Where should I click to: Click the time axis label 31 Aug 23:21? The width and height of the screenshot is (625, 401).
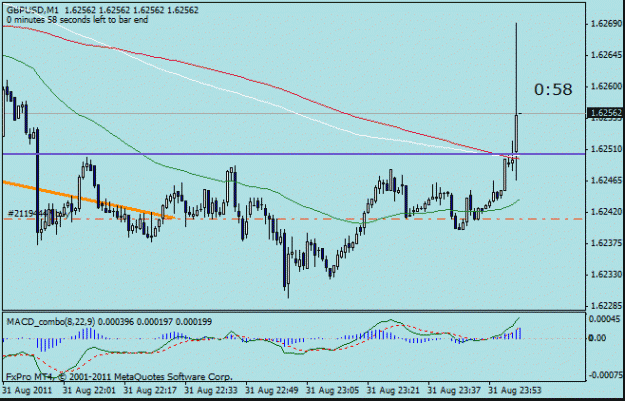[x=393, y=389]
